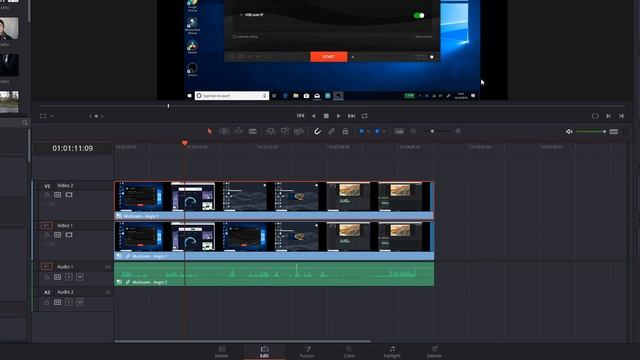The width and height of the screenshot is (640, 360).
Task: Click the timeline zoom-in plus icon
Action: click(x=458, y=131)
